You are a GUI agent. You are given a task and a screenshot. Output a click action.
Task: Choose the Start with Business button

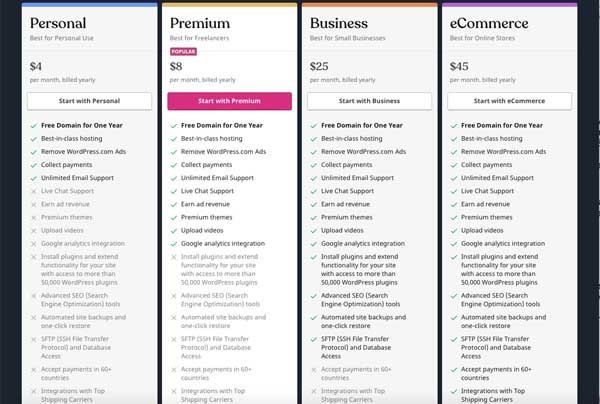369,101
